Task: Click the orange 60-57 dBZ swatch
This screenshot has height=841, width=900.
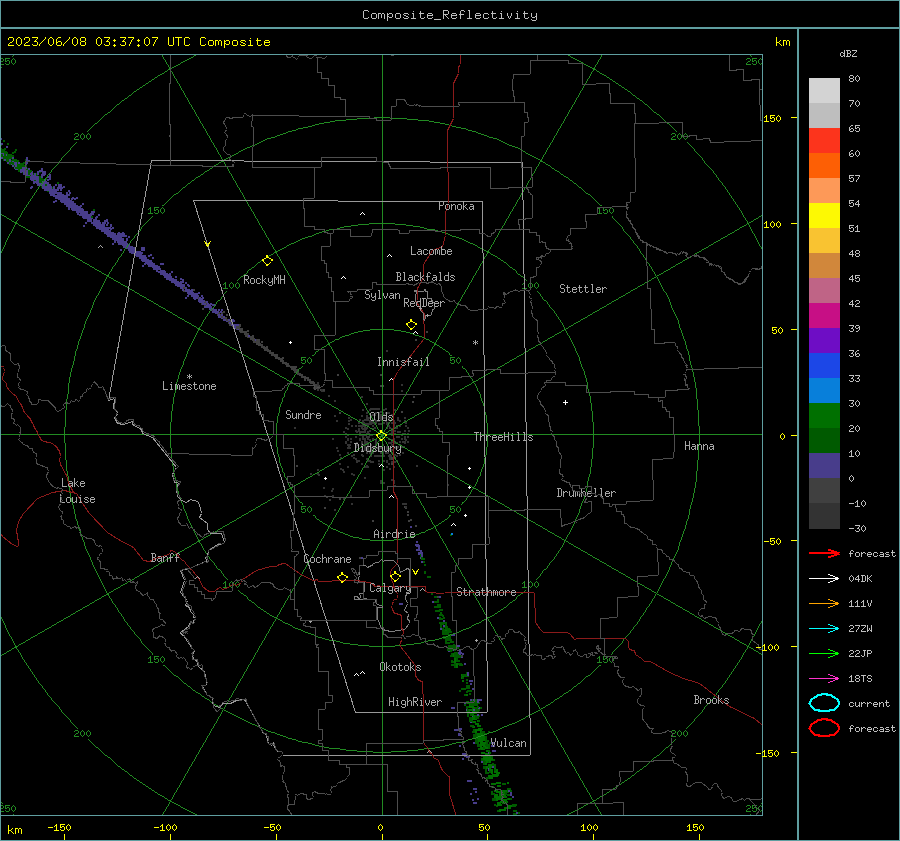Action: [824, 166]
